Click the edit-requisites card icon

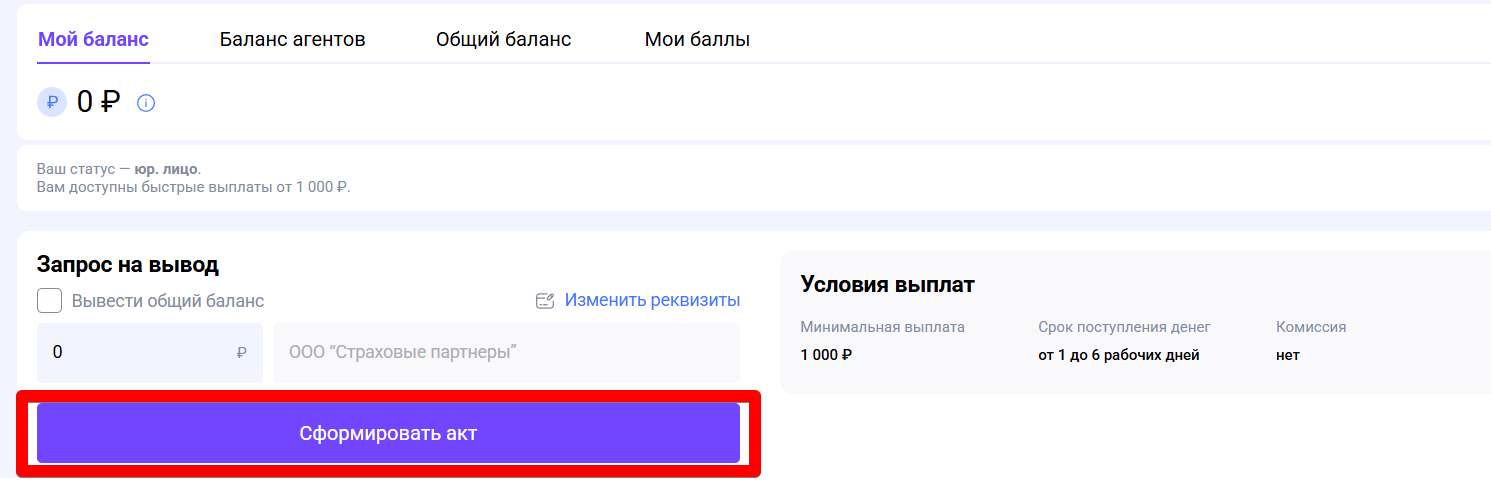pyautogui.click(x=545, y=301)
